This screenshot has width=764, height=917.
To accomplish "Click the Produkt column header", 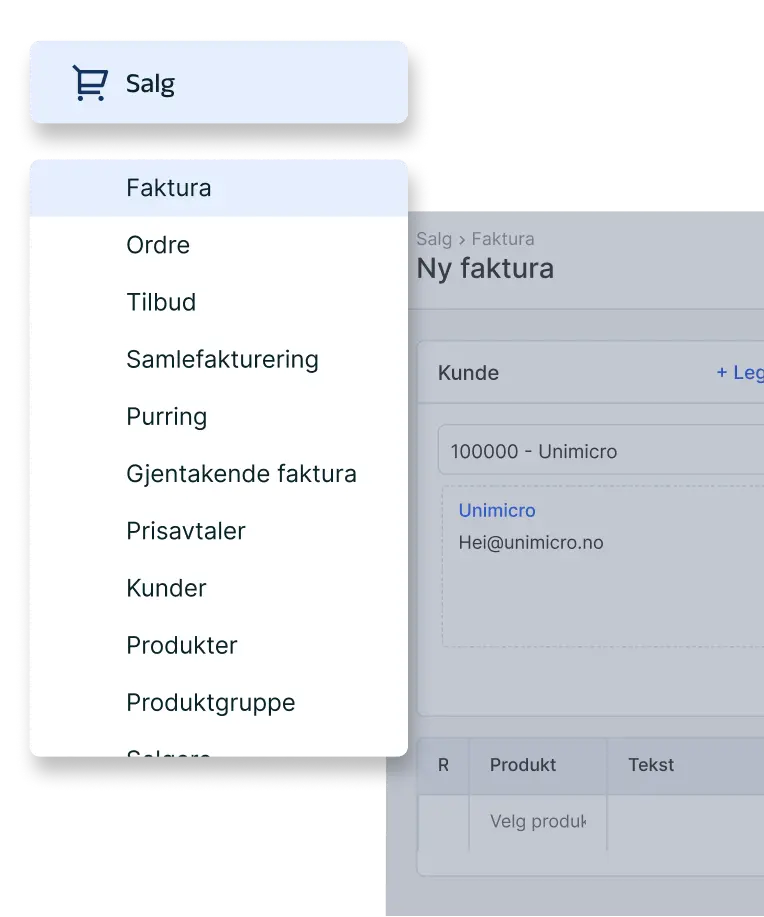I will [523, 765].
